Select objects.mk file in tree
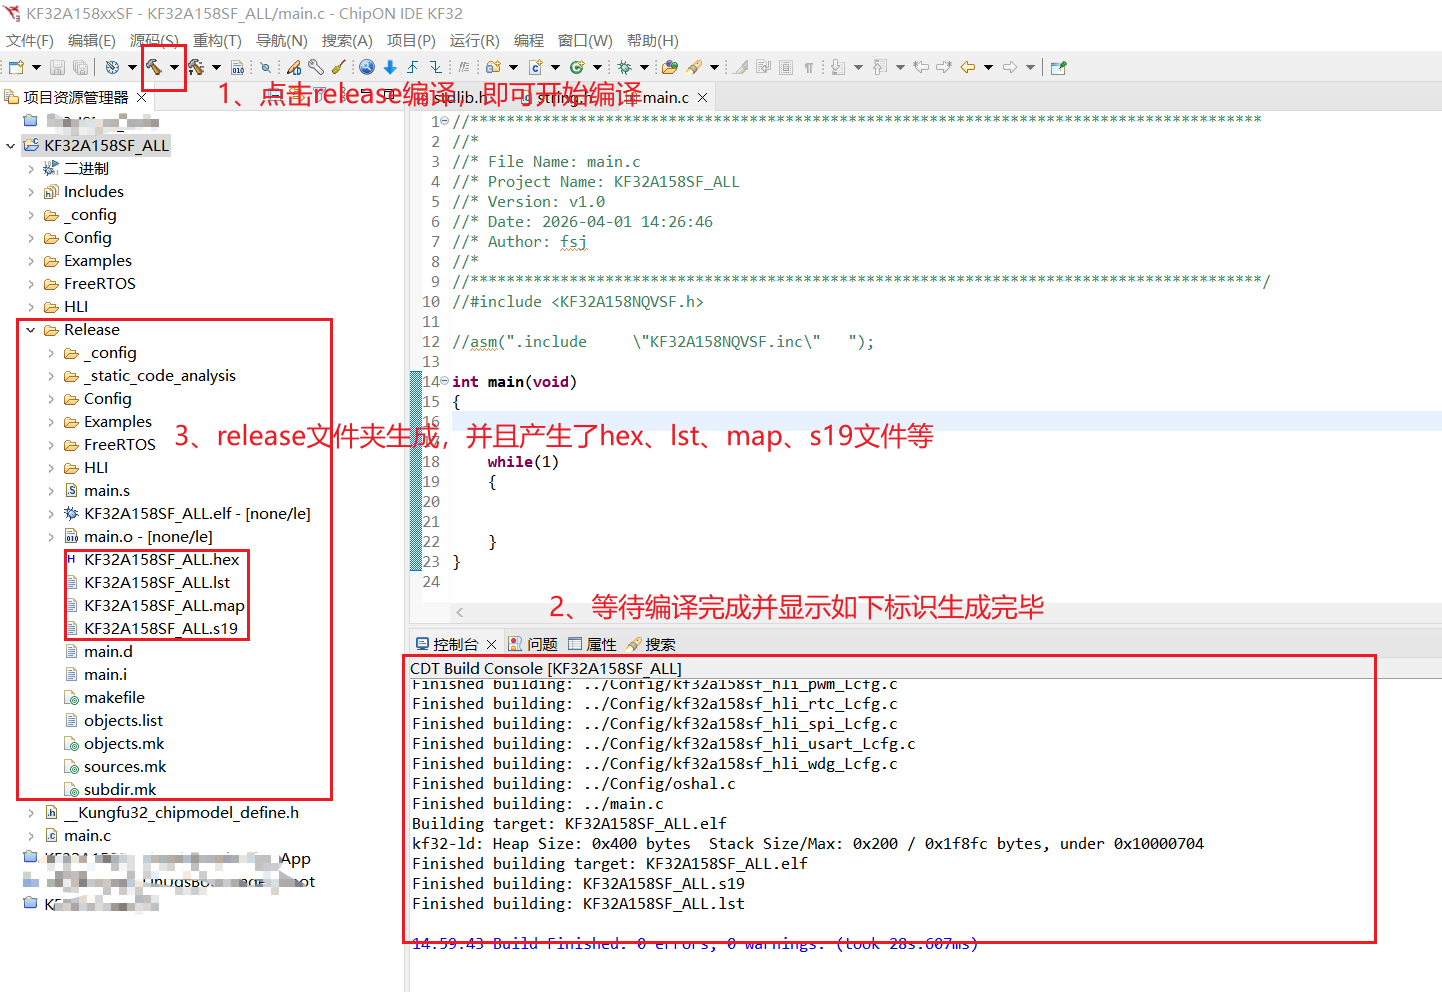Viewport: 1442px width, 992px height. pyautogui.click(x=114, y=744)
